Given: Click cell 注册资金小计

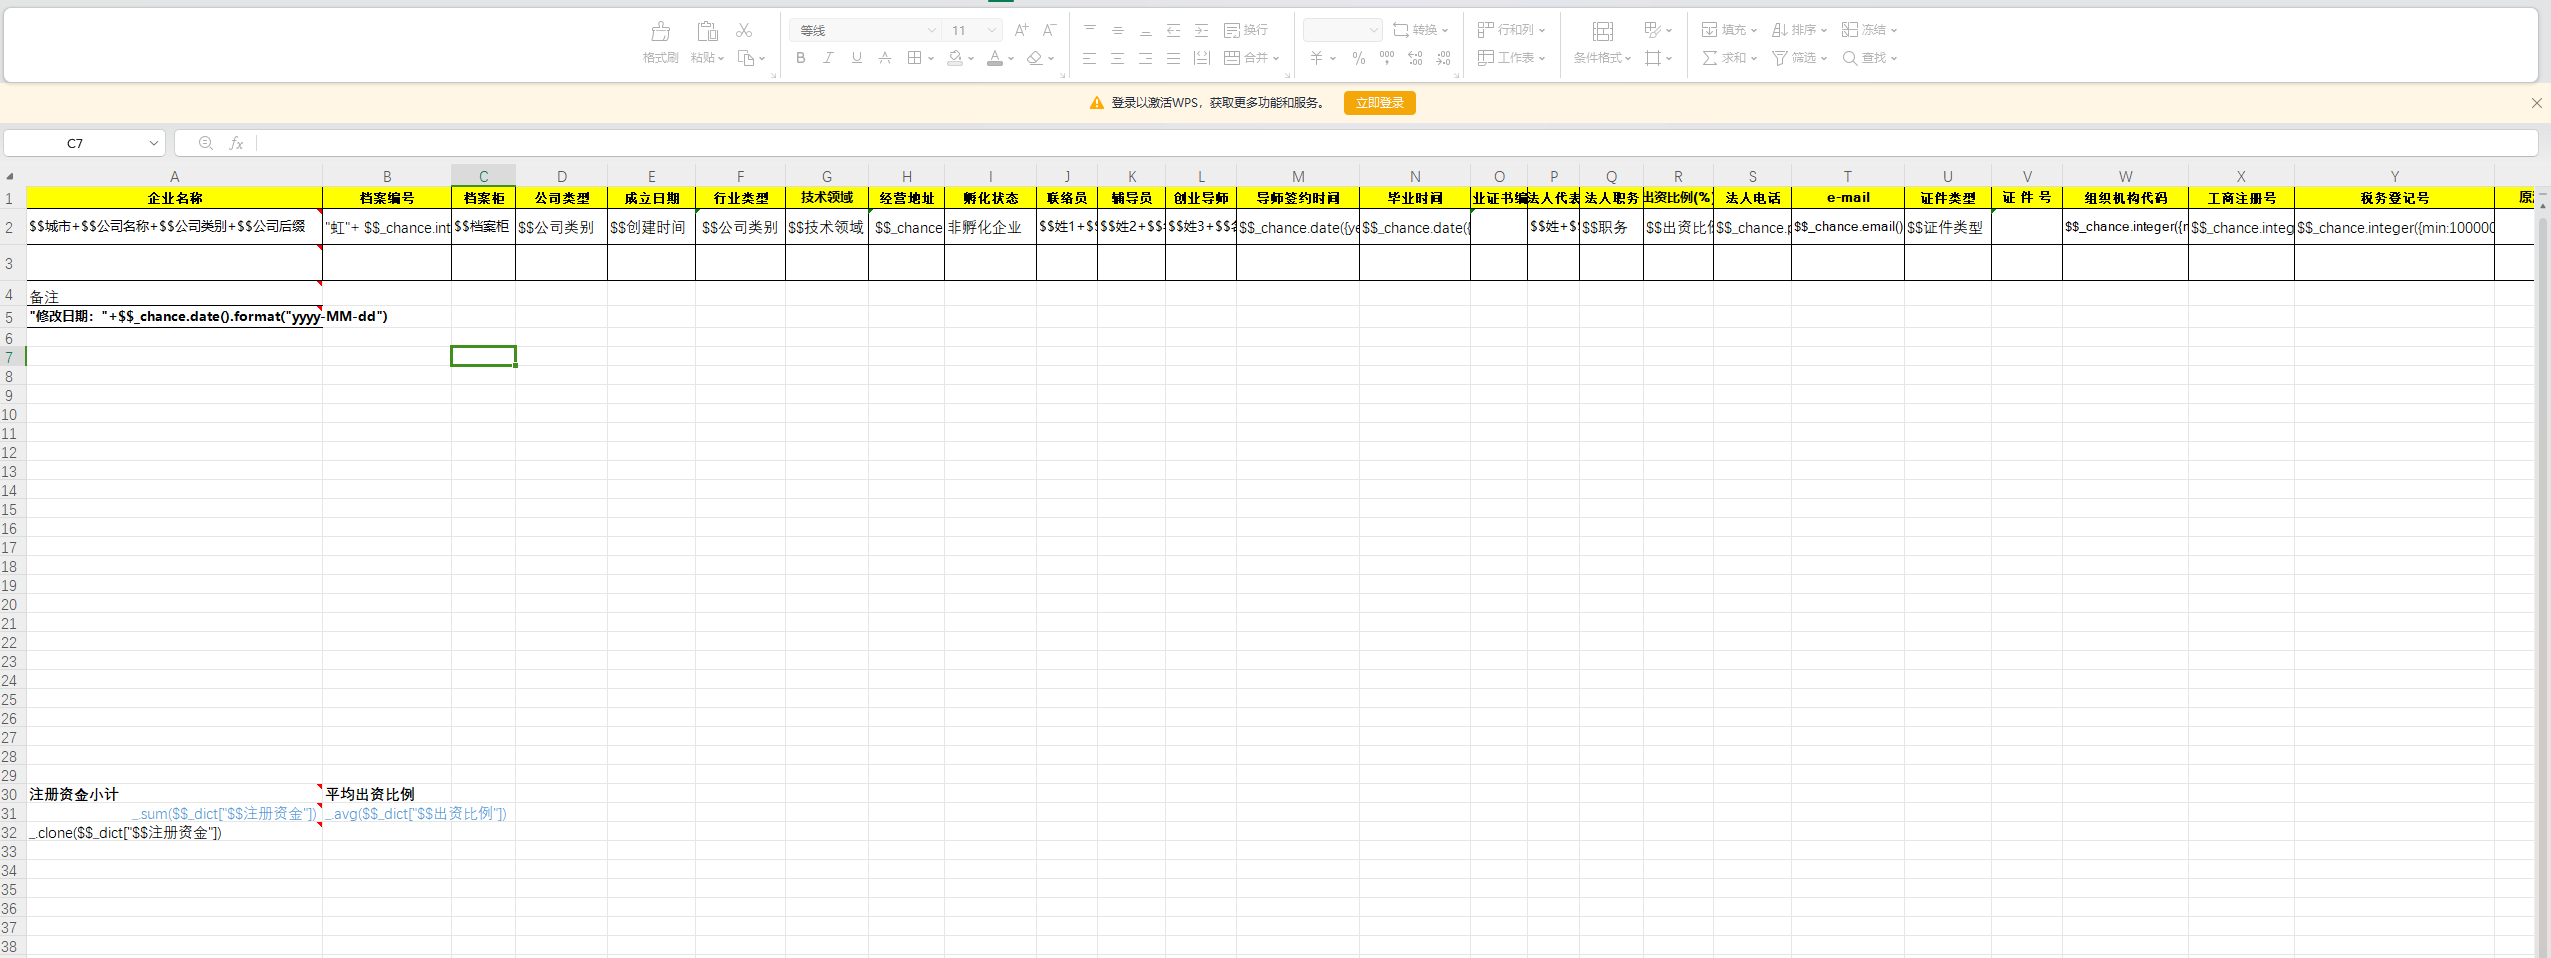Looking at the screenshot, I should [x=174, y=794].
